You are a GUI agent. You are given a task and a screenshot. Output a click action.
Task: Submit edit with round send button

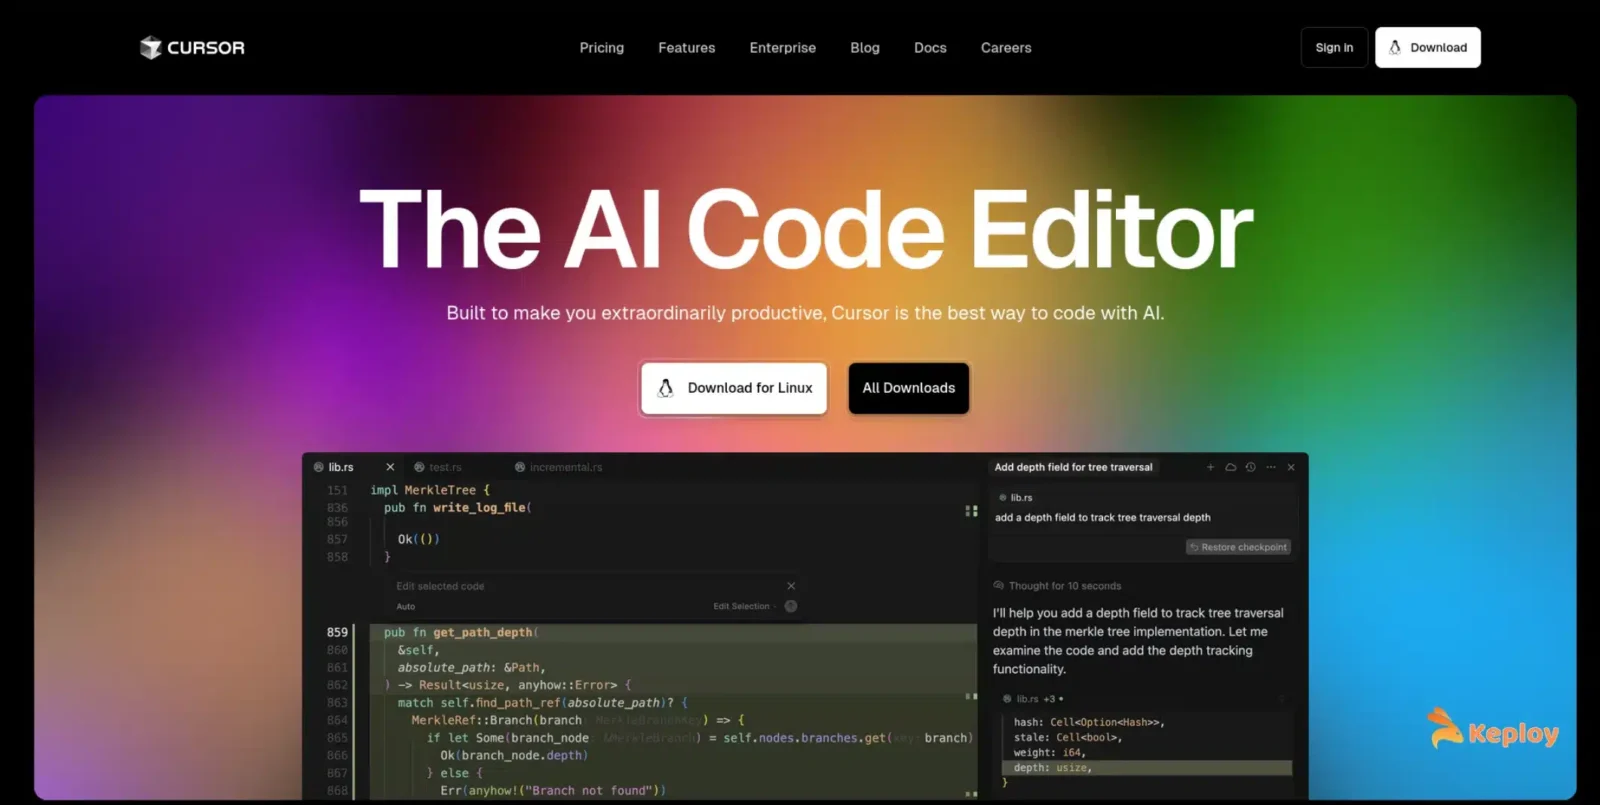[791, 606]
